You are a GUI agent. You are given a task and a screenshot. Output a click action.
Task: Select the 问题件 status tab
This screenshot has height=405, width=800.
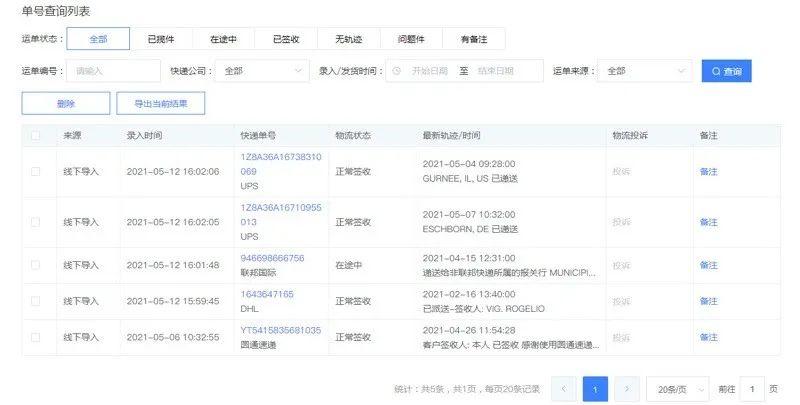(x=411, y=39)
